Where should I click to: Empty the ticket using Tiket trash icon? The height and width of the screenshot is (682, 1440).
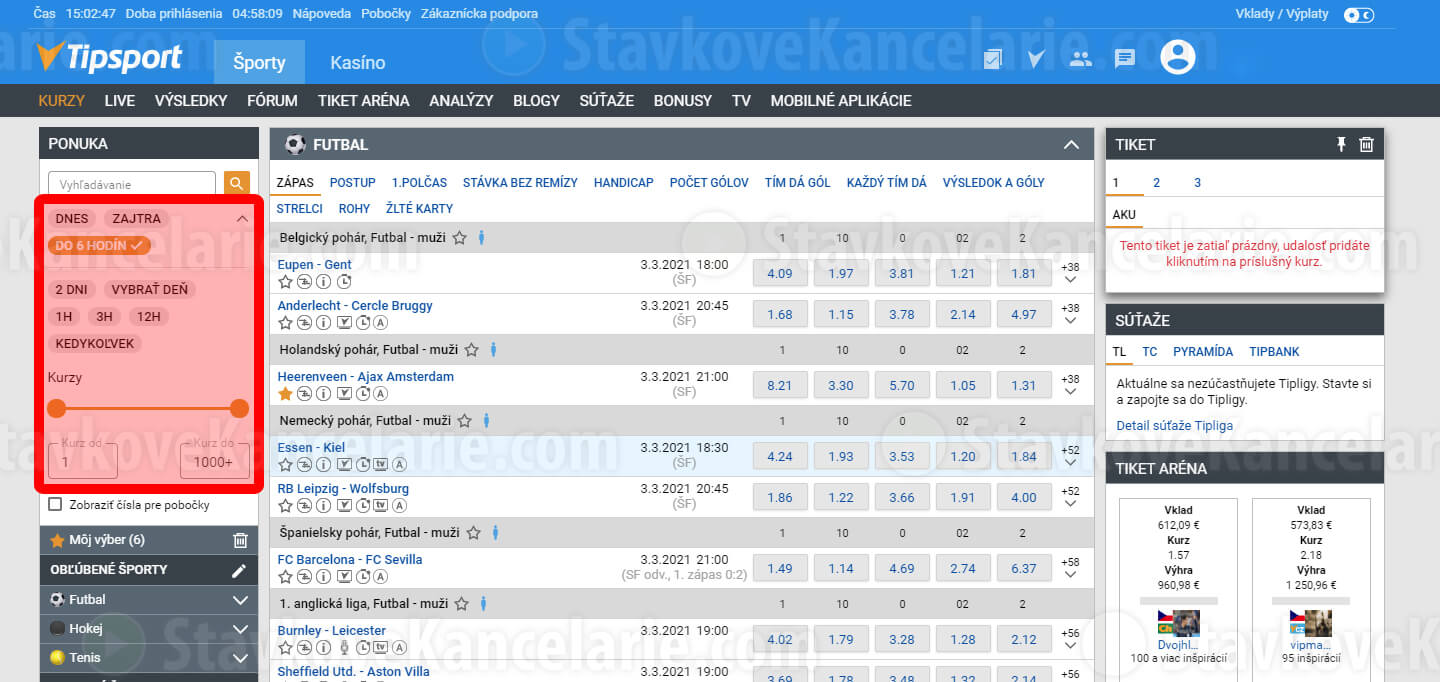click(x=1367, y=145)
